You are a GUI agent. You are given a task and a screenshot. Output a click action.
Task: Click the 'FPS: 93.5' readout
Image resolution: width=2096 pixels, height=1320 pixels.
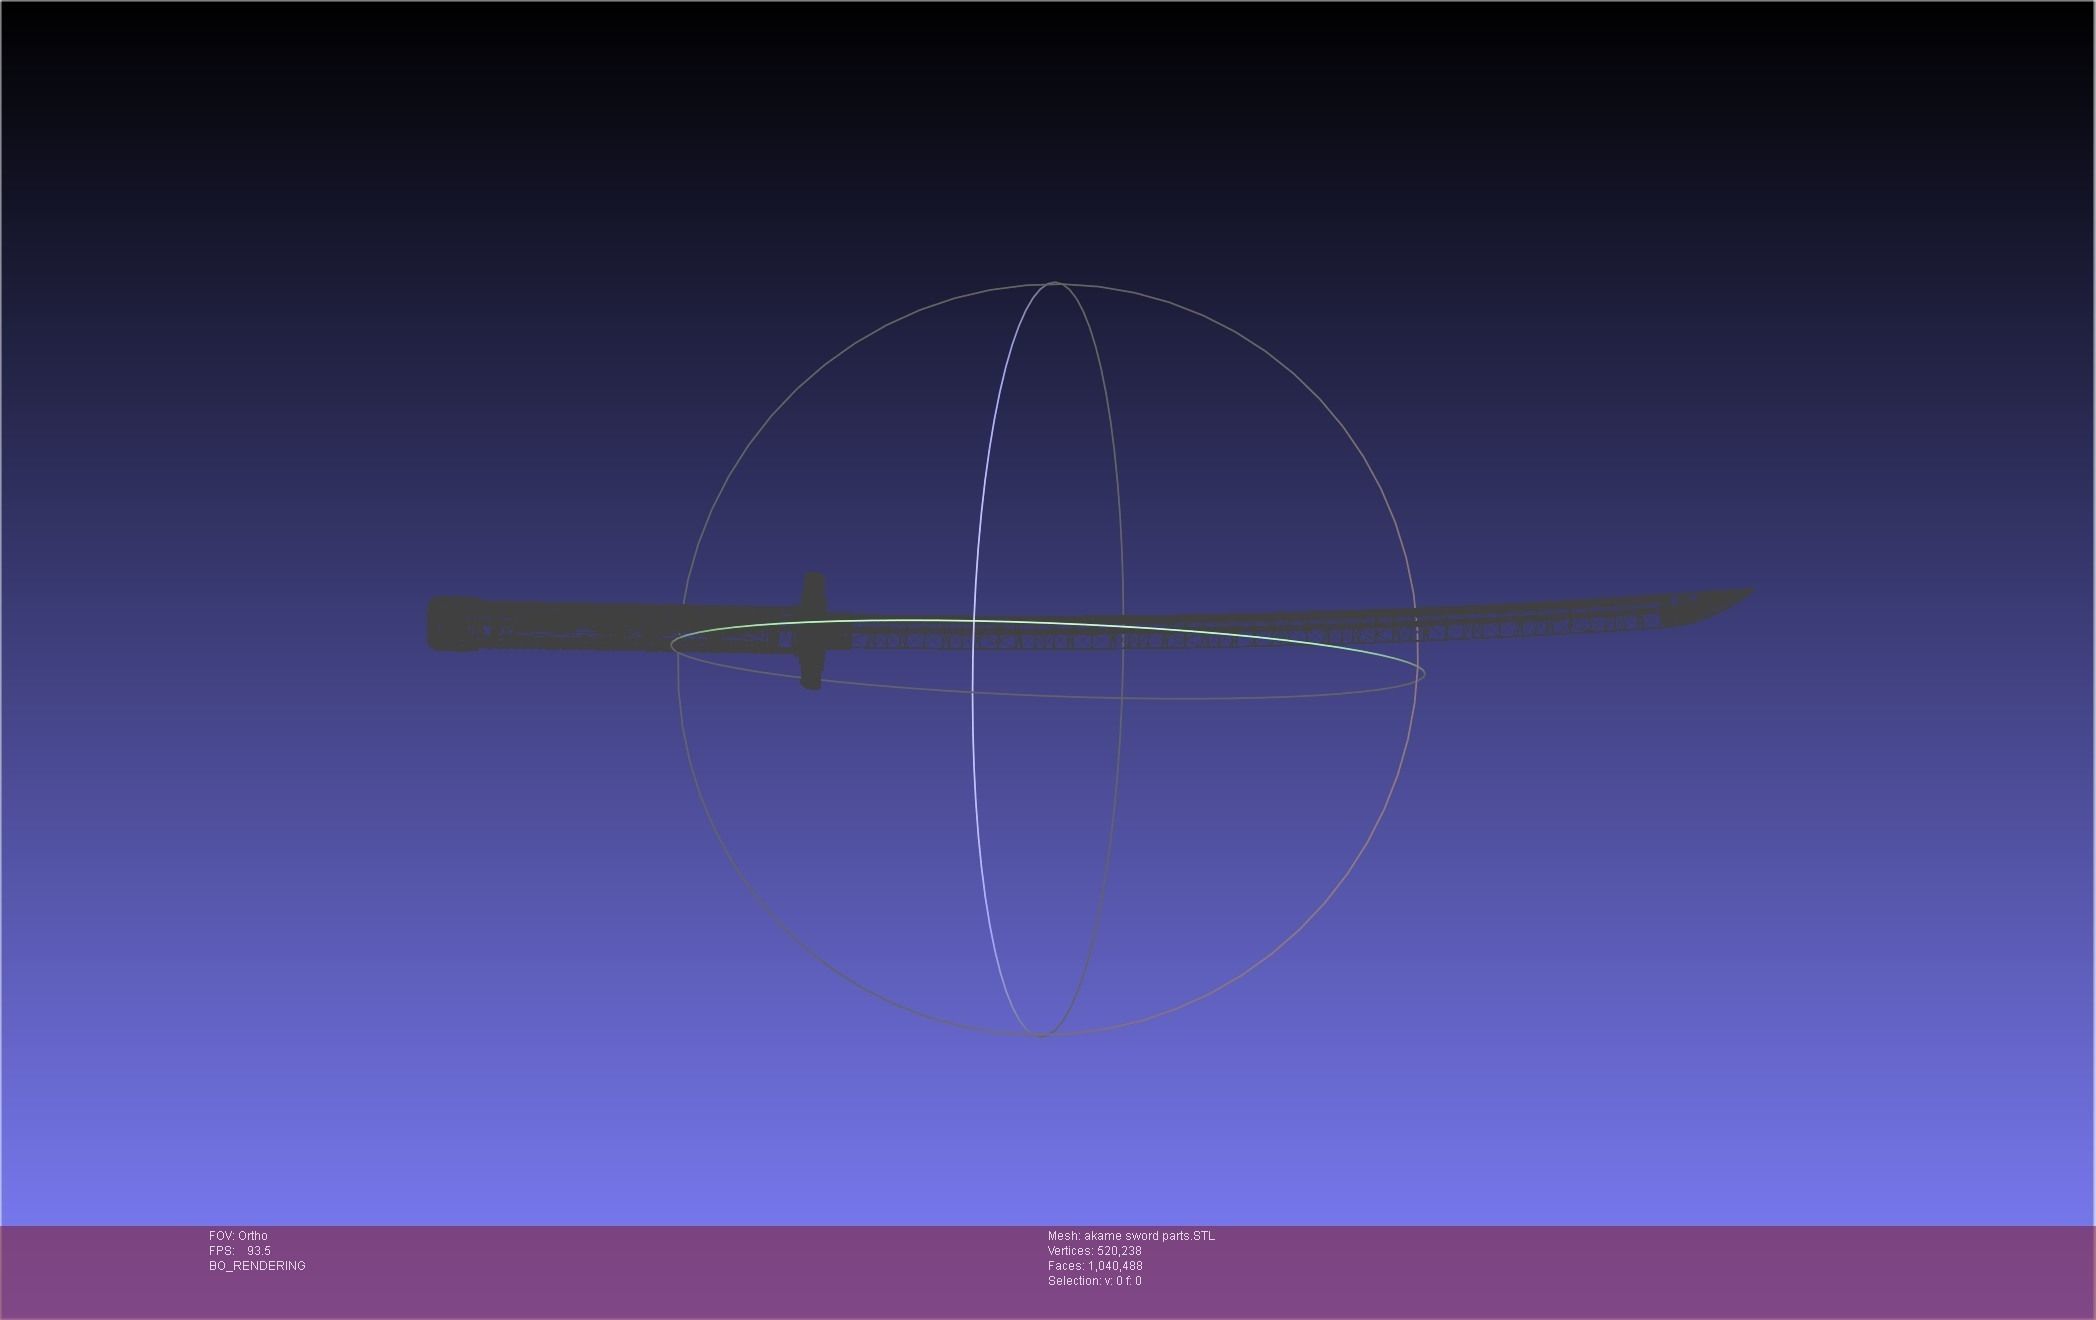pos(240,1251)
